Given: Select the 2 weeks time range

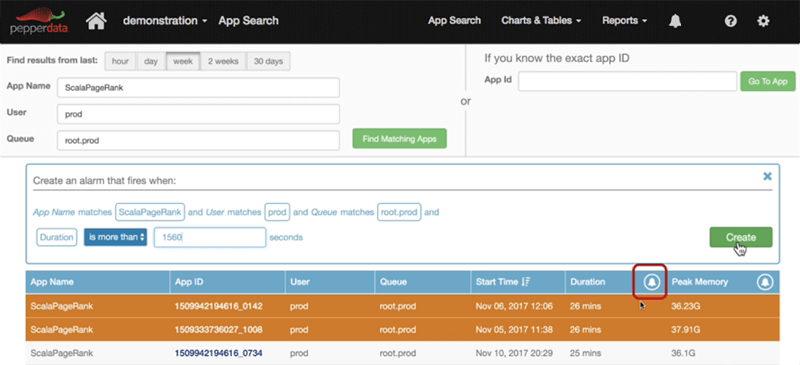Looking at the screenshot, I should tap(223, 61).
